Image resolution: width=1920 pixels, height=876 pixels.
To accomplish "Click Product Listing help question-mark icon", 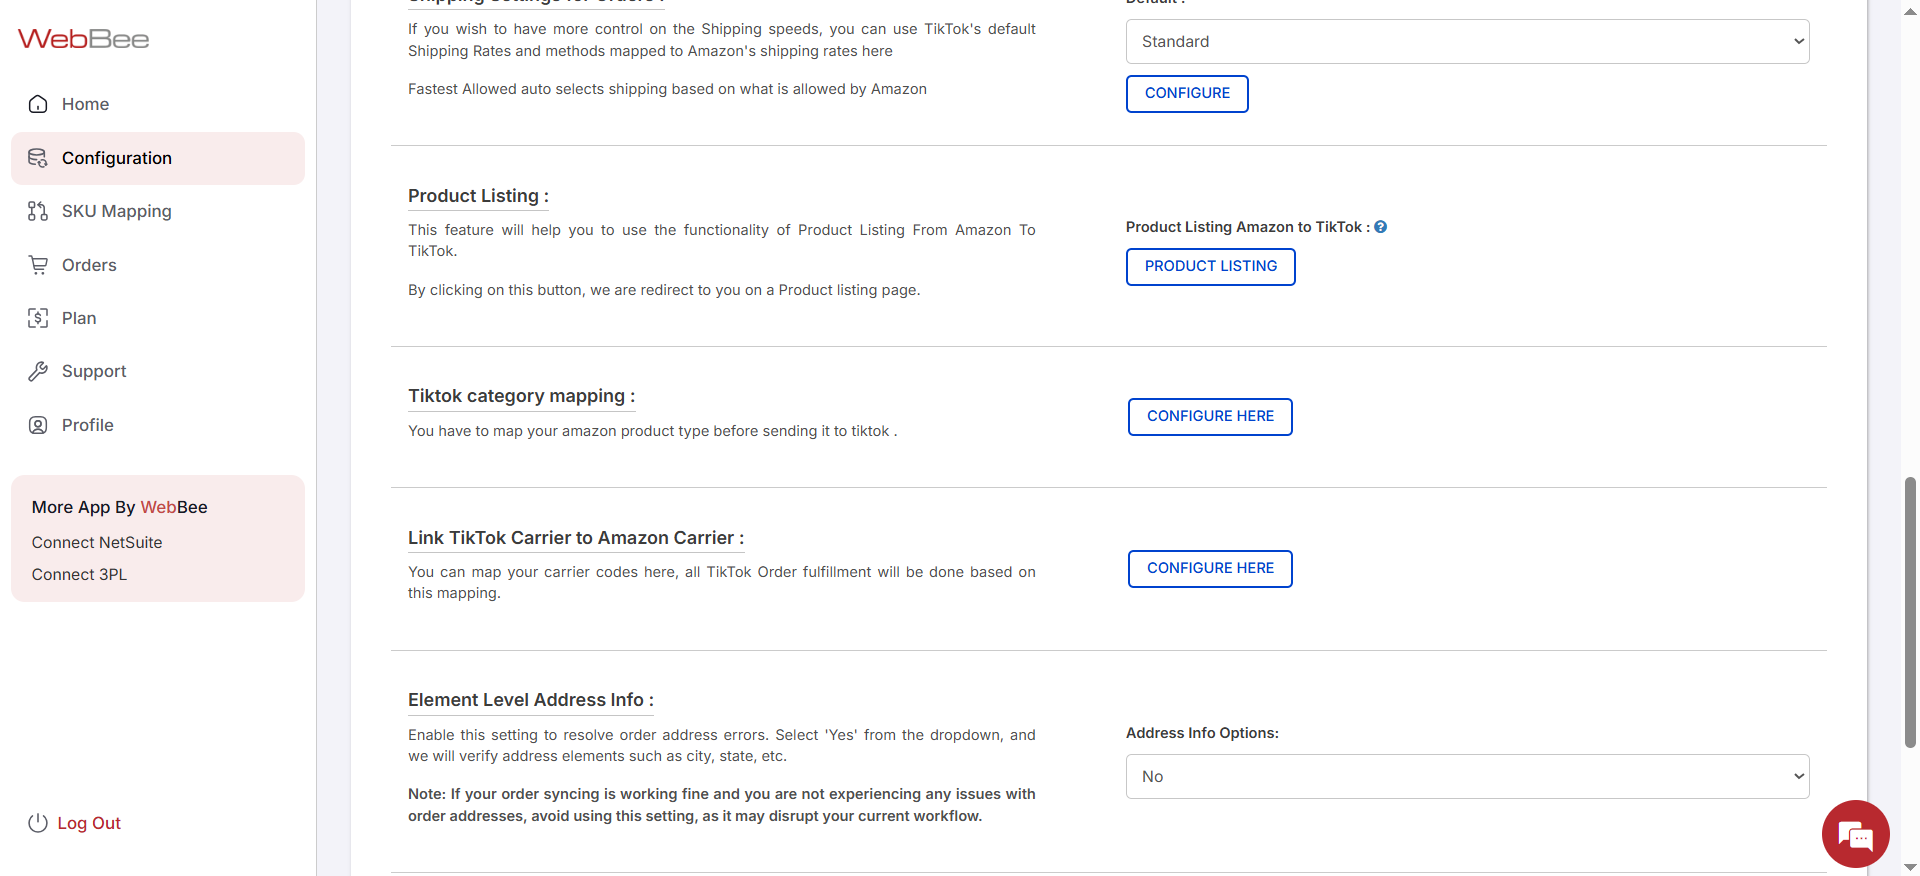I will click(1380, 227).
